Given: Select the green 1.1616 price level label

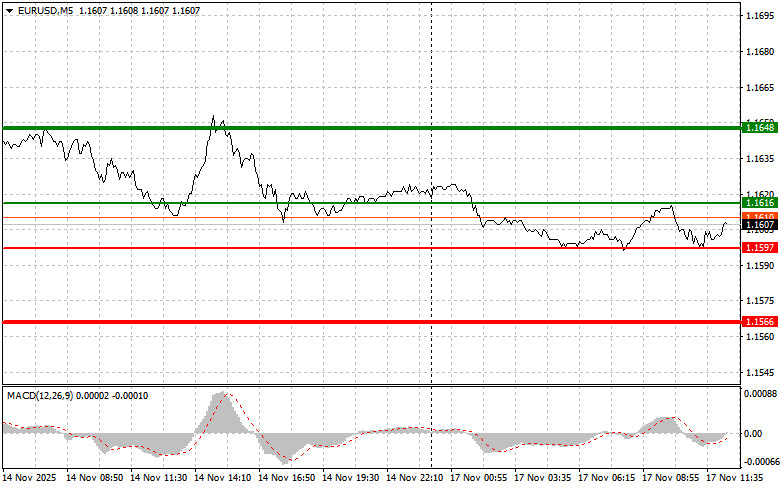Looking at the screenshot, I should tap(760, 203).
